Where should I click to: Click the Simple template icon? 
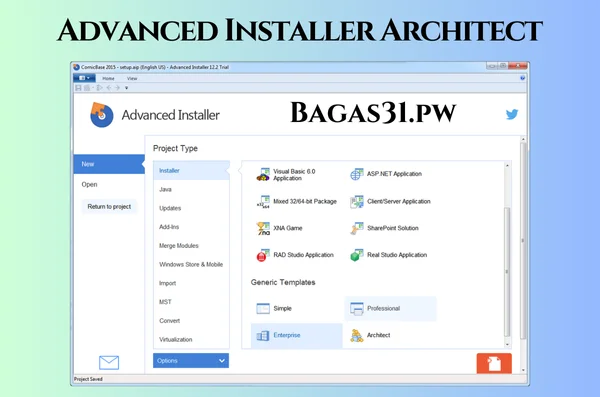(x=263, y=309)
